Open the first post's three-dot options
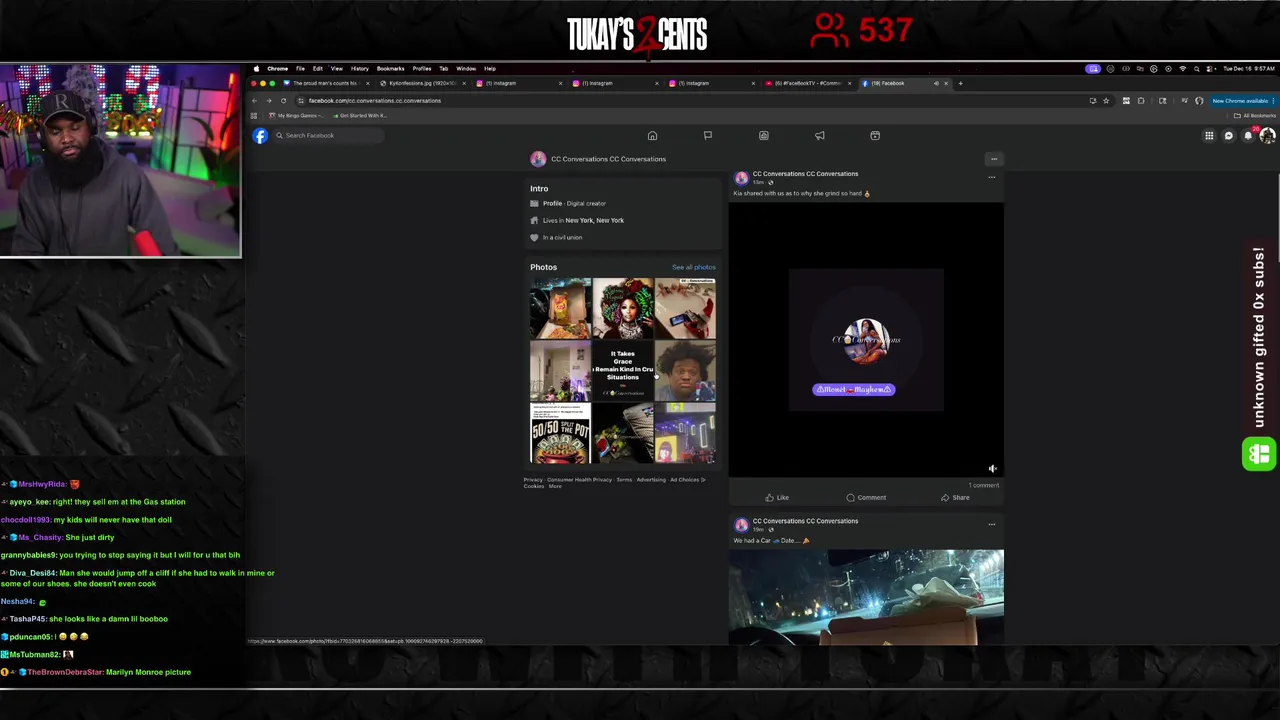Screen dimensions: 1280x720 (991, 177)
